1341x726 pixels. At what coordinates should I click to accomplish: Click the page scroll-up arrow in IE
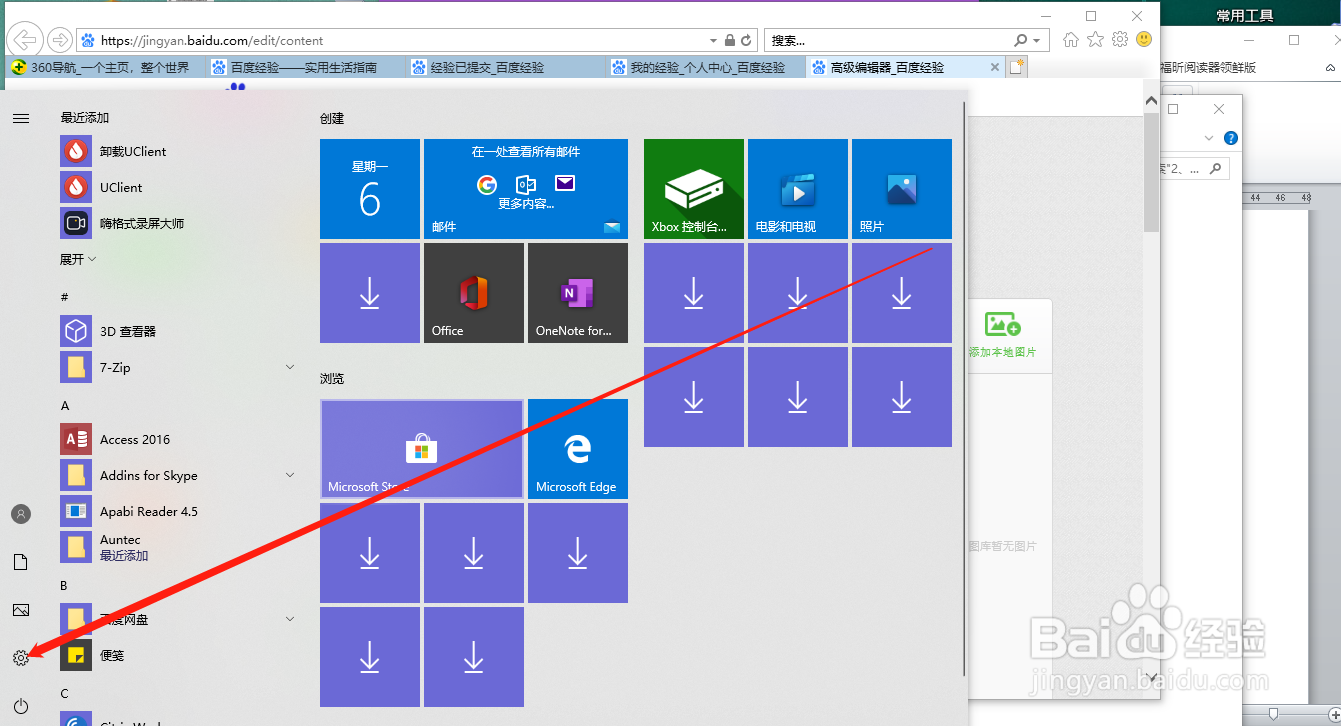(1152, 101)
